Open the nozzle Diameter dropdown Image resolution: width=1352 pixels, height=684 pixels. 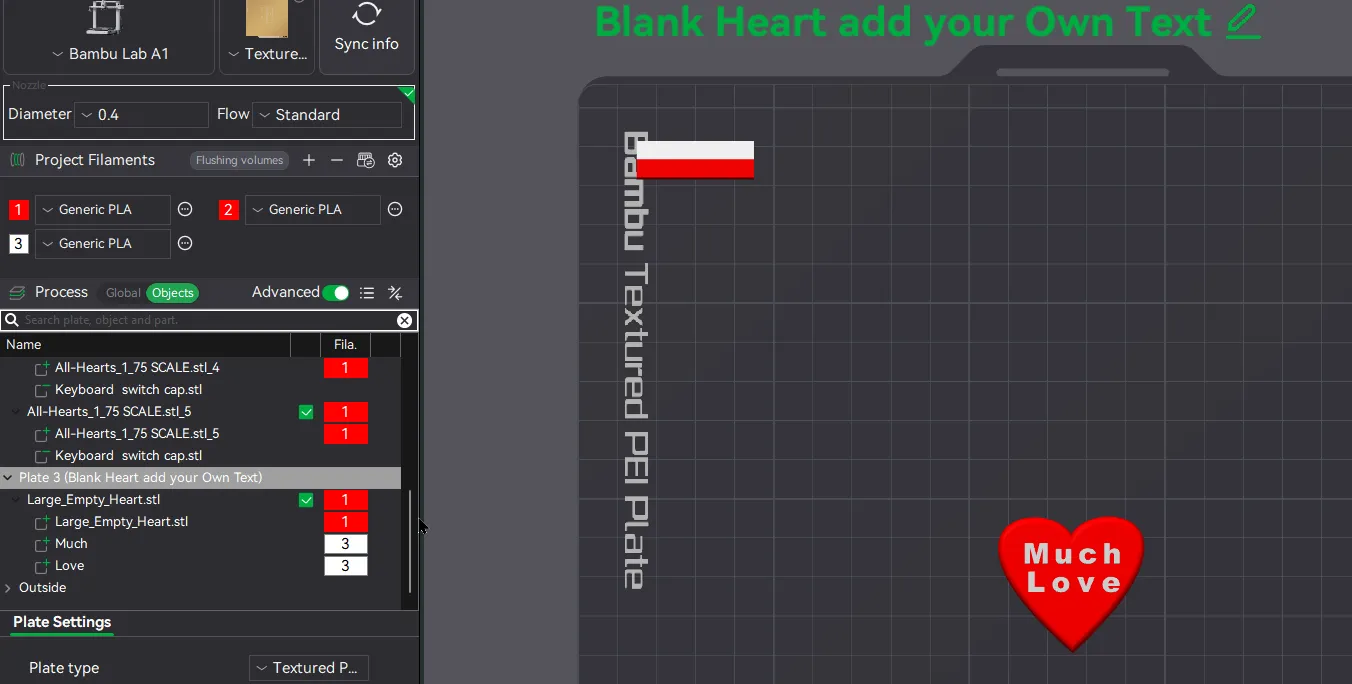point(142,115)
